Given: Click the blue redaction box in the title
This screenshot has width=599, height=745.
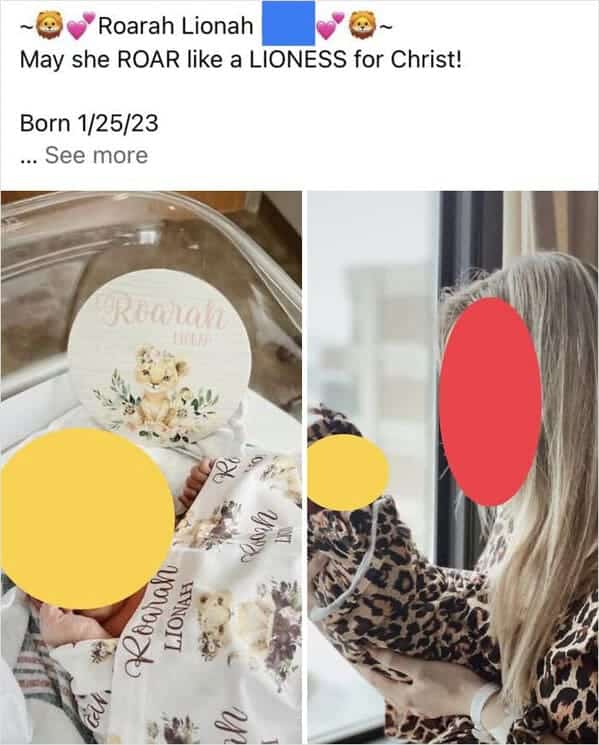Looking at the screenshot, I should point(289,23).
